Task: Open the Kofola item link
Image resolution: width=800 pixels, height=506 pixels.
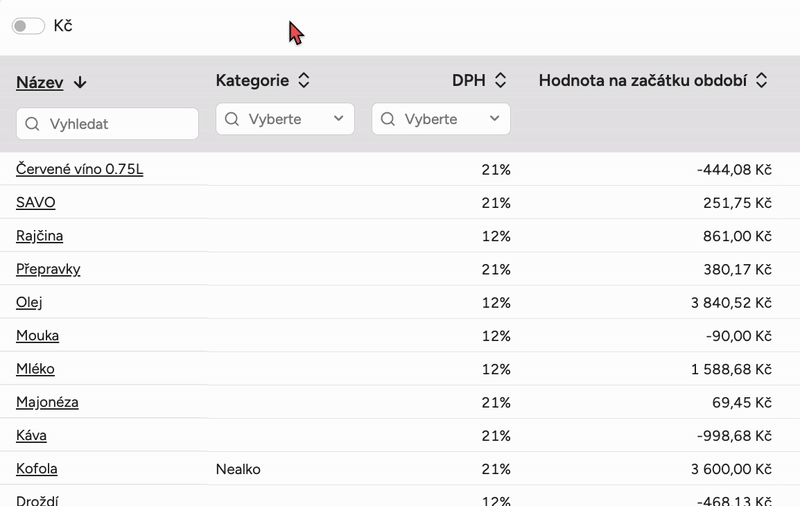Action: coord(37,468)
